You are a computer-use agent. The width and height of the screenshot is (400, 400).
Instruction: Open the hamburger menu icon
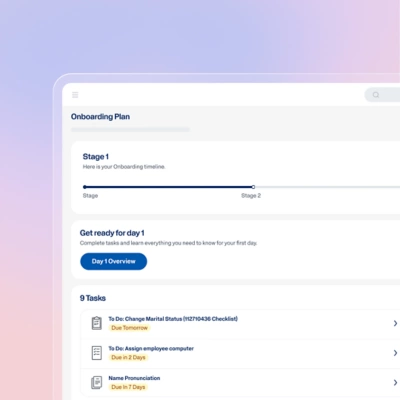click(x=75, y=95)
